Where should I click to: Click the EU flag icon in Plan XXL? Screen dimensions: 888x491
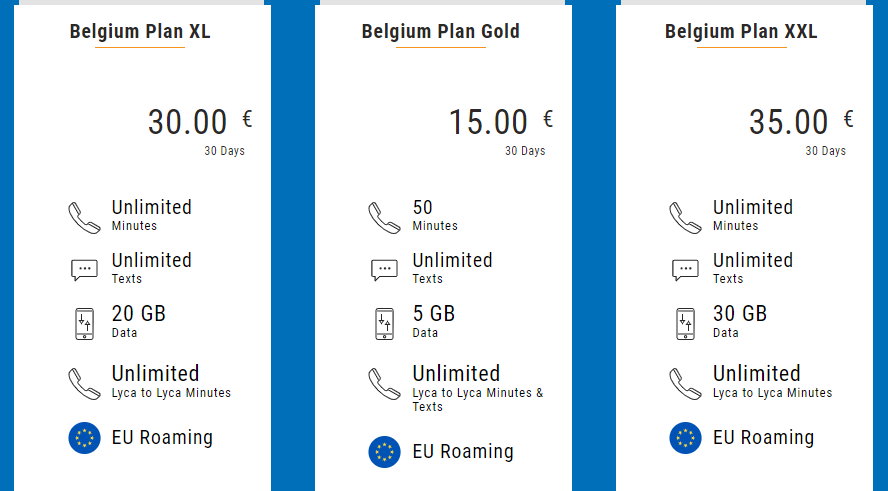click(x=685, y=438)
